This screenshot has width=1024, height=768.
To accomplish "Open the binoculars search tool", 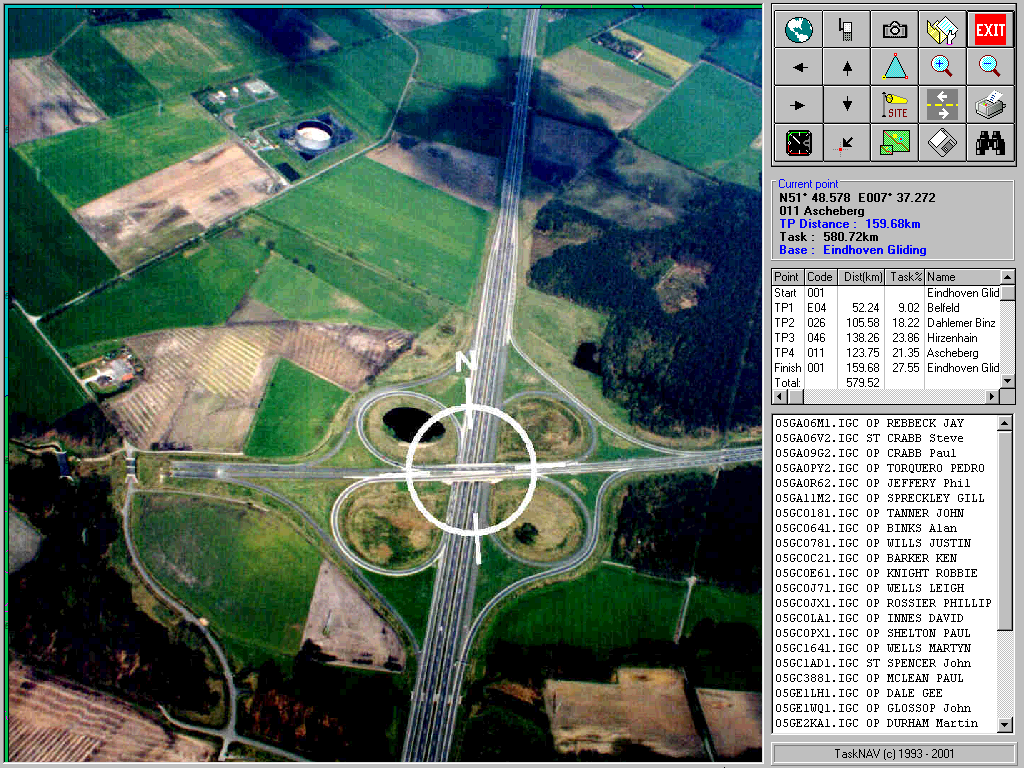I will (x=990, y=142).
